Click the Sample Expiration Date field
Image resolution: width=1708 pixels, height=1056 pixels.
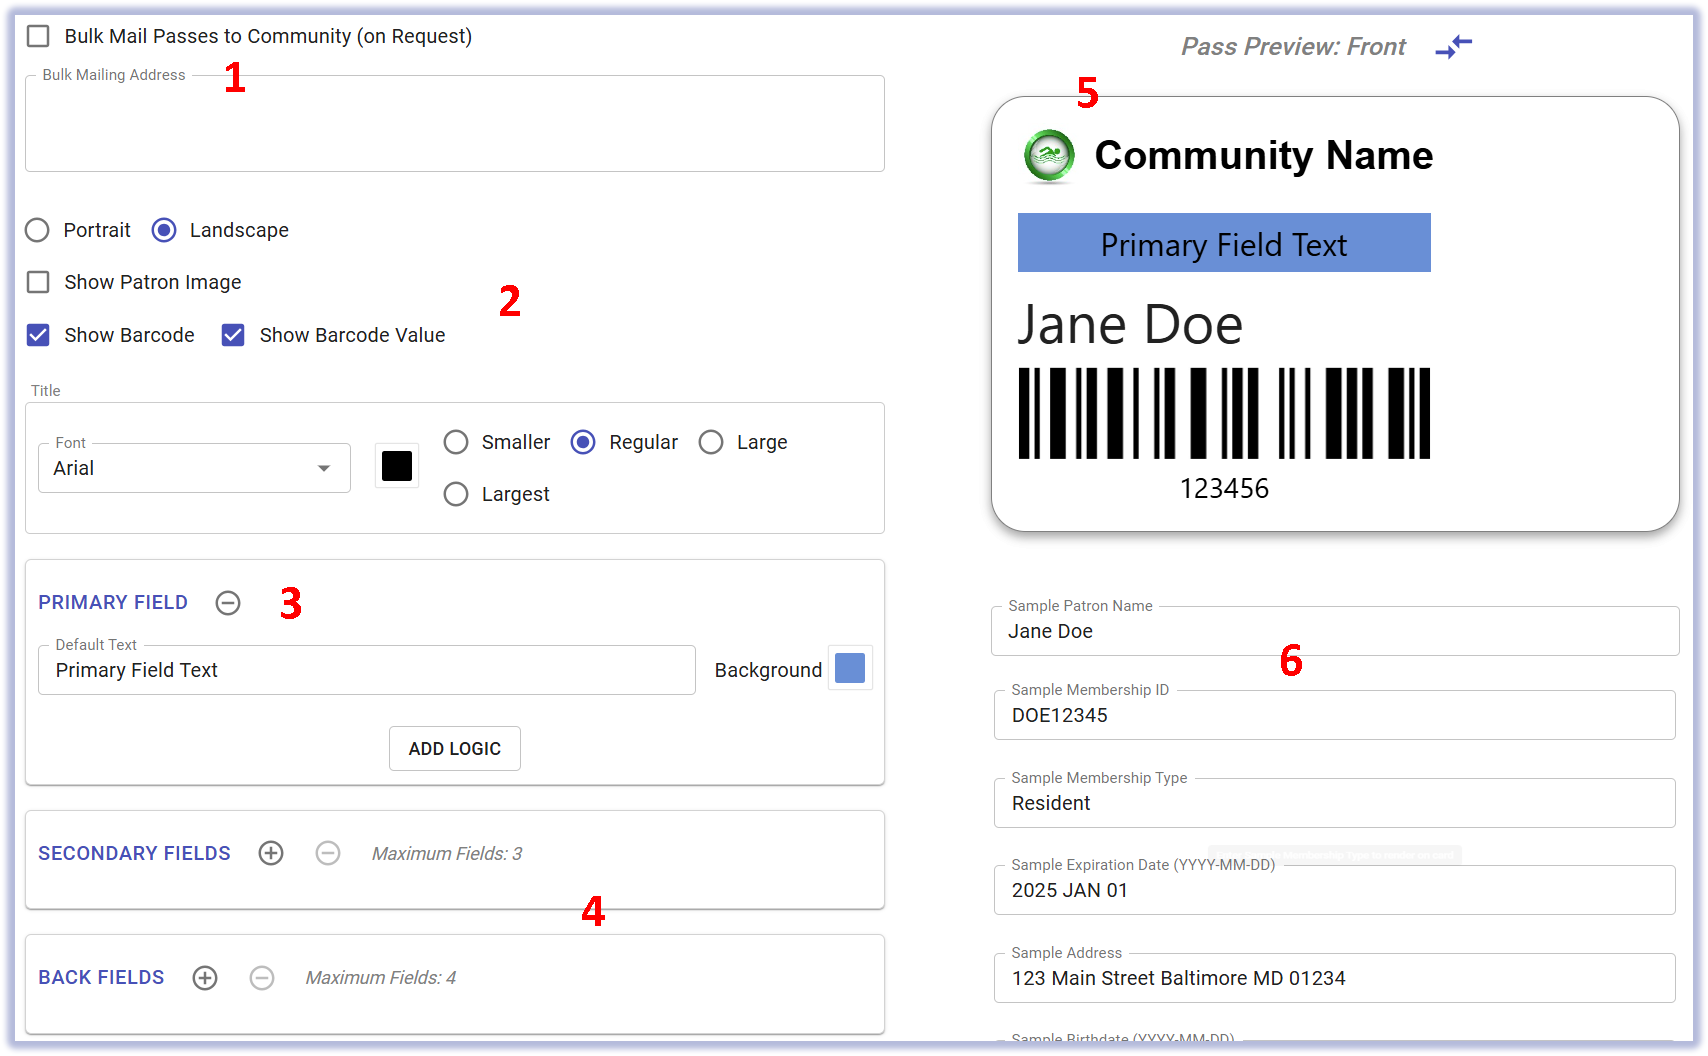(x=1335, y=890)
